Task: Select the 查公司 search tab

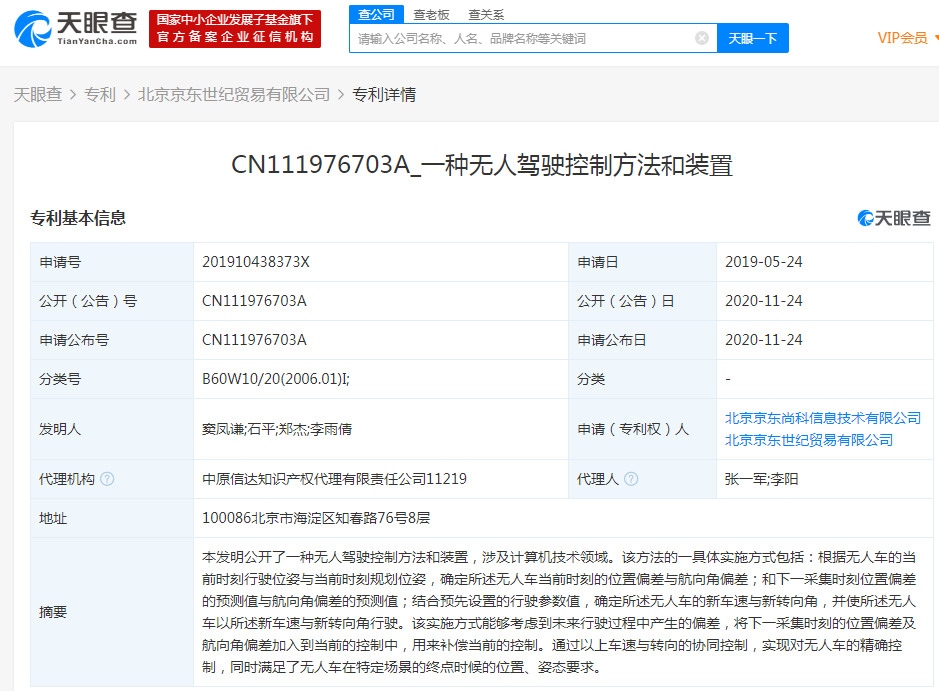Action: click(376, 14)
